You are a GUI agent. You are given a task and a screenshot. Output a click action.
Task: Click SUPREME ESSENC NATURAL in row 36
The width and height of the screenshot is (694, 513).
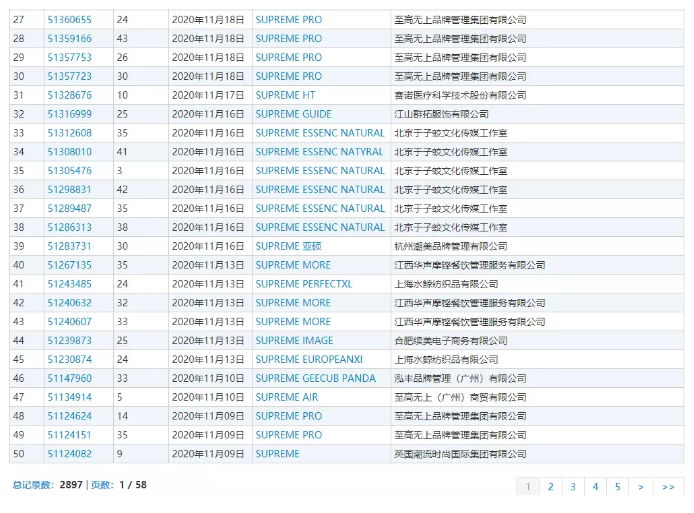coord(320,189)
